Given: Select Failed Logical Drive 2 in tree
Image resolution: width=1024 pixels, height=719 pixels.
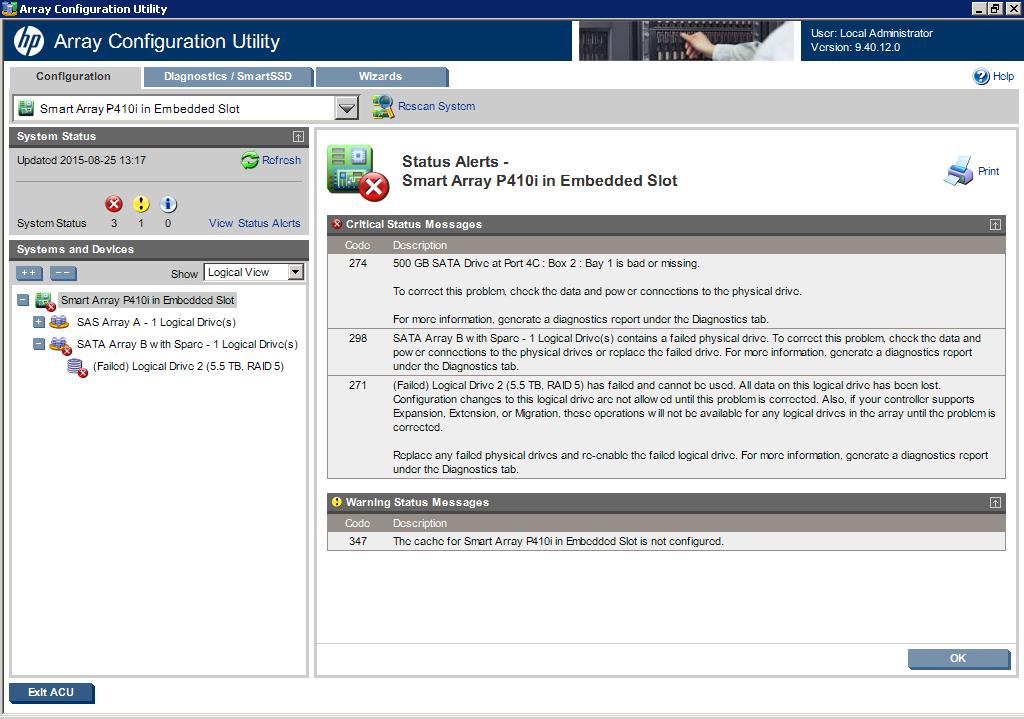Looking at the screenshot, I should (188, 366).
